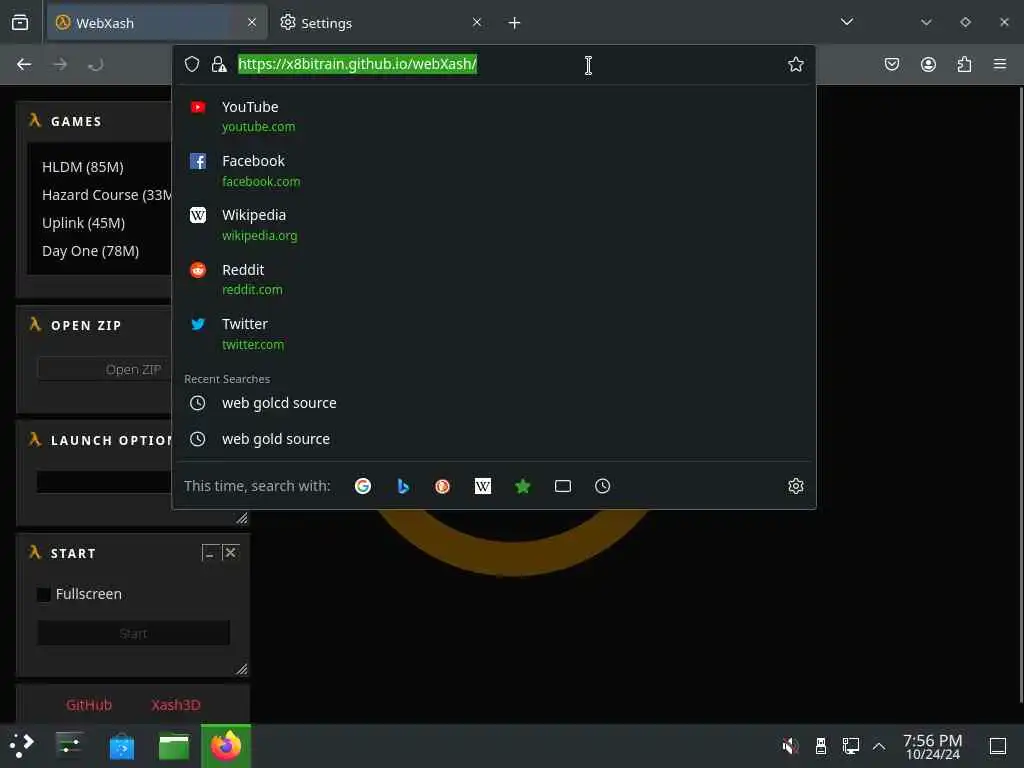
Task: Select the Twitter suggestion
Action: point(494,334)
